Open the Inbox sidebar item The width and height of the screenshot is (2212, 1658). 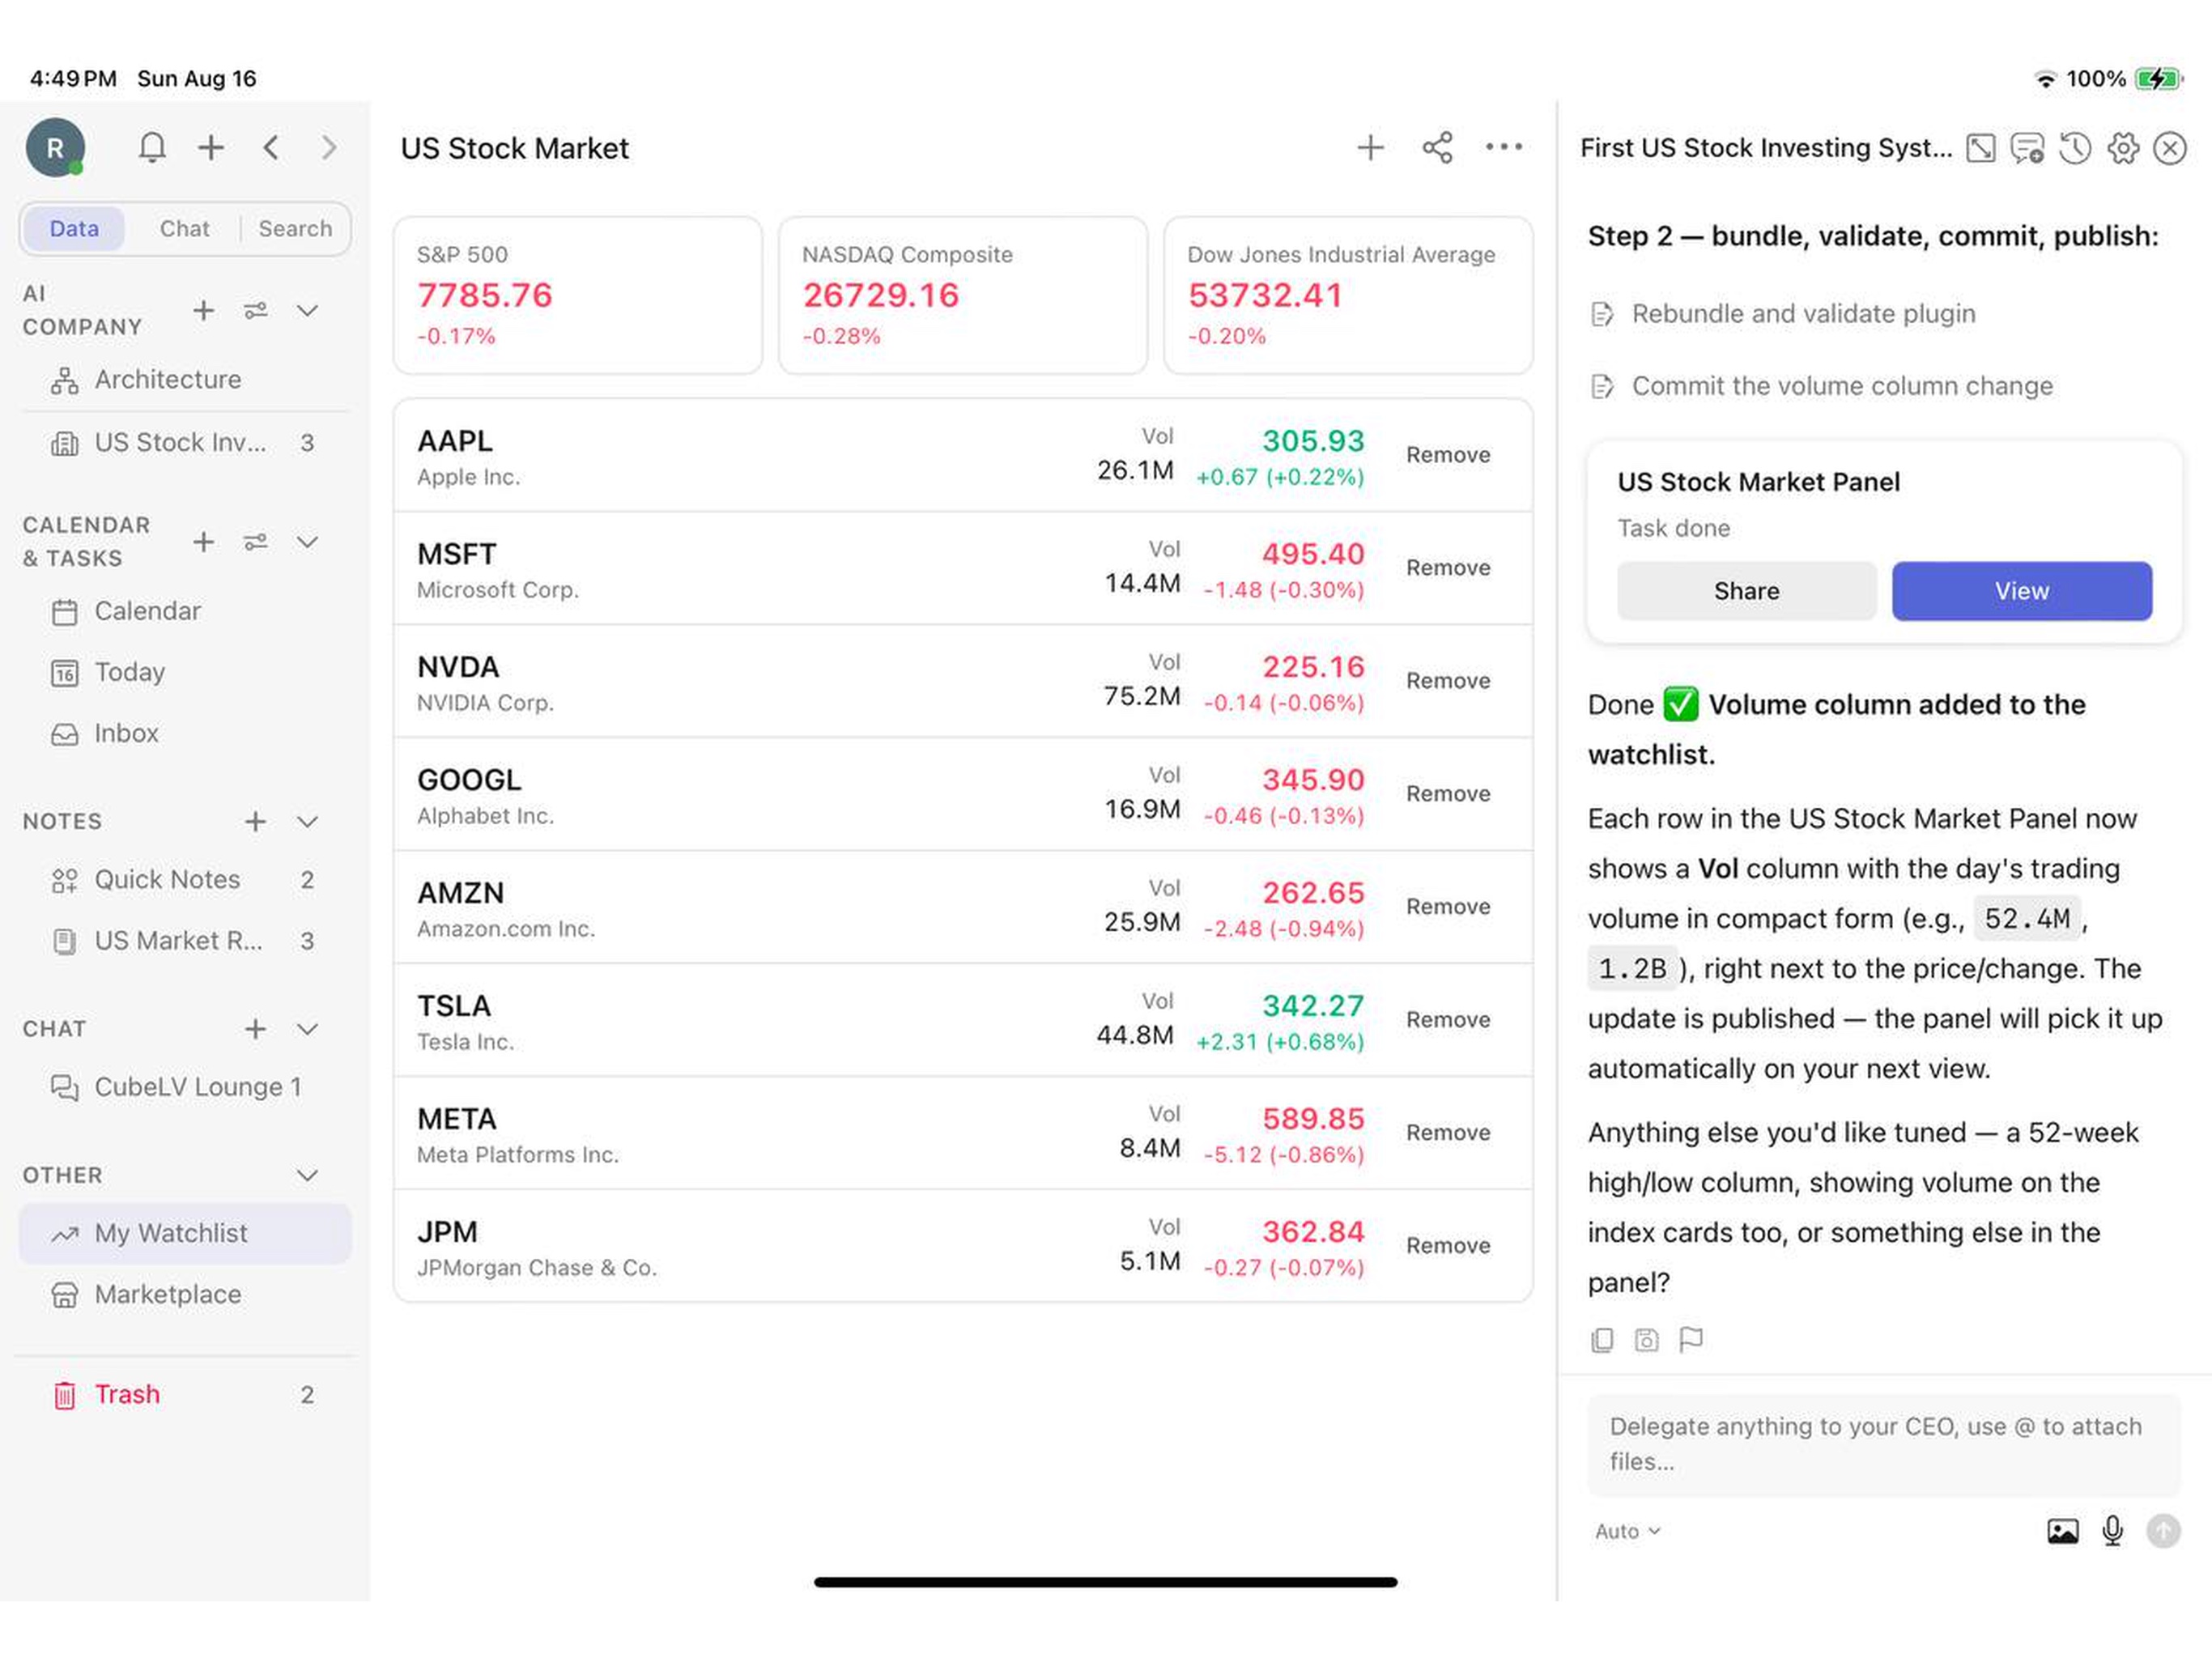click(x=185, y=733)
